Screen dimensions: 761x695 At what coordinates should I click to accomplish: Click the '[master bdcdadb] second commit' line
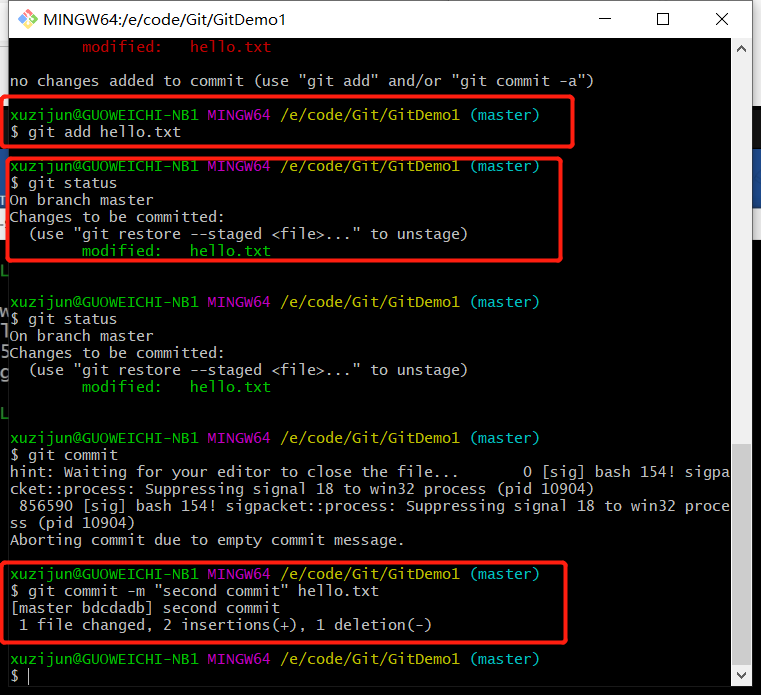145,608
